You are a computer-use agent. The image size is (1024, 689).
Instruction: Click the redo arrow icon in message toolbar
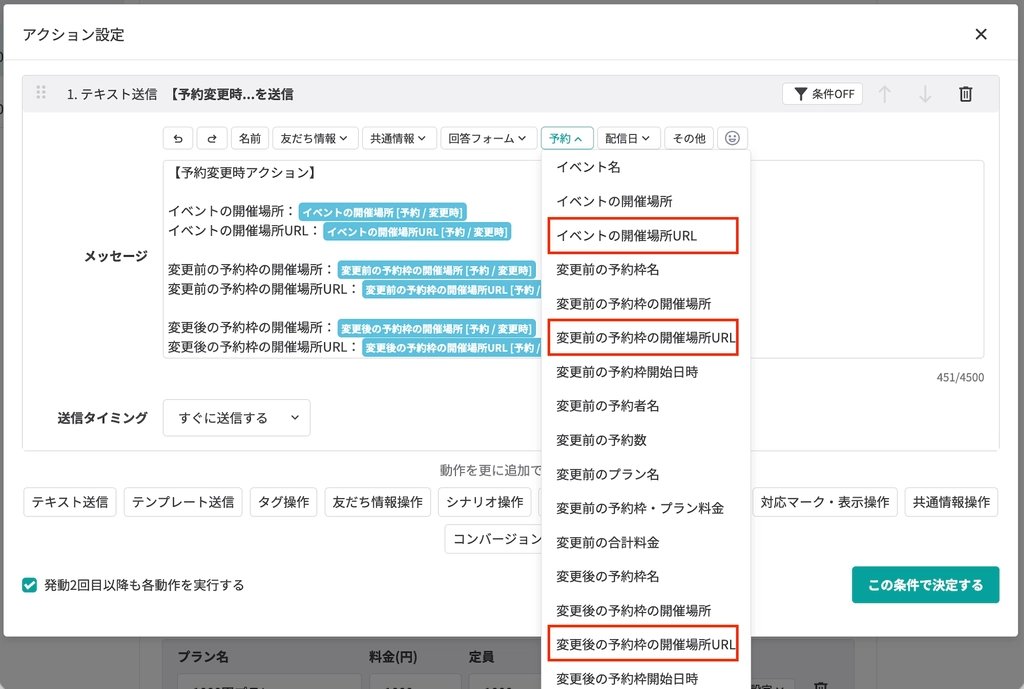click(x=212, y=138)
